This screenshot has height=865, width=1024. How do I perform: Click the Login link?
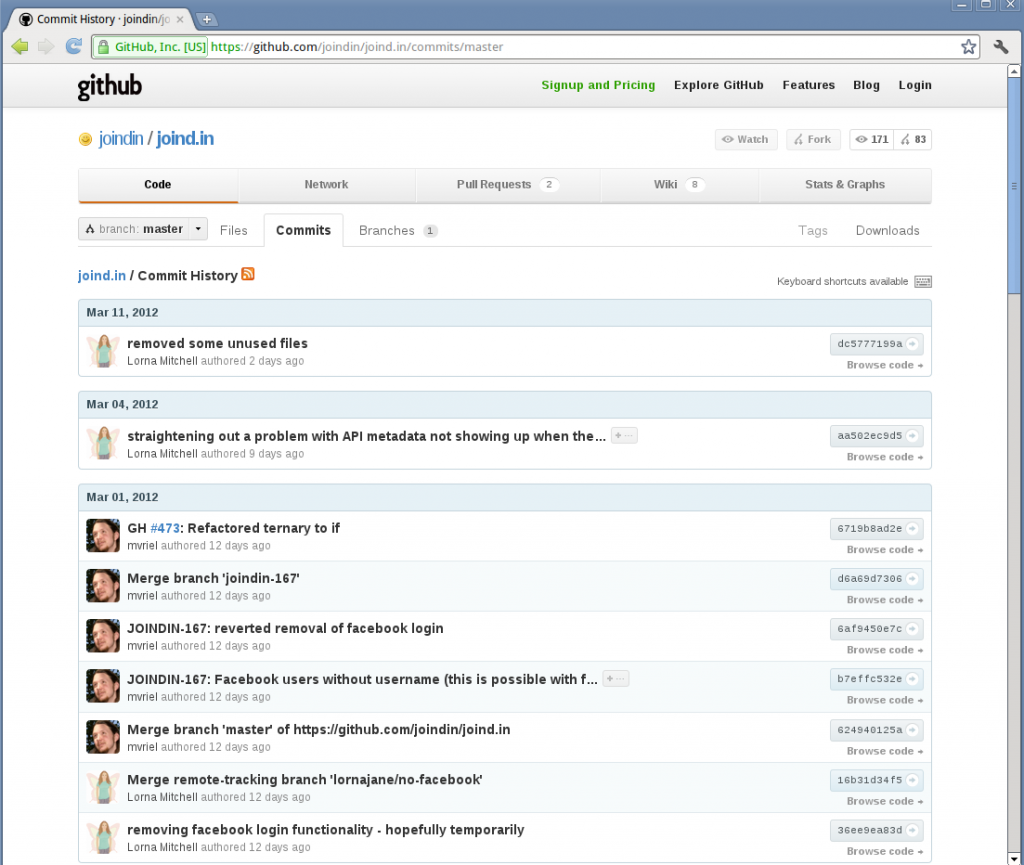(x=914, y=85)
